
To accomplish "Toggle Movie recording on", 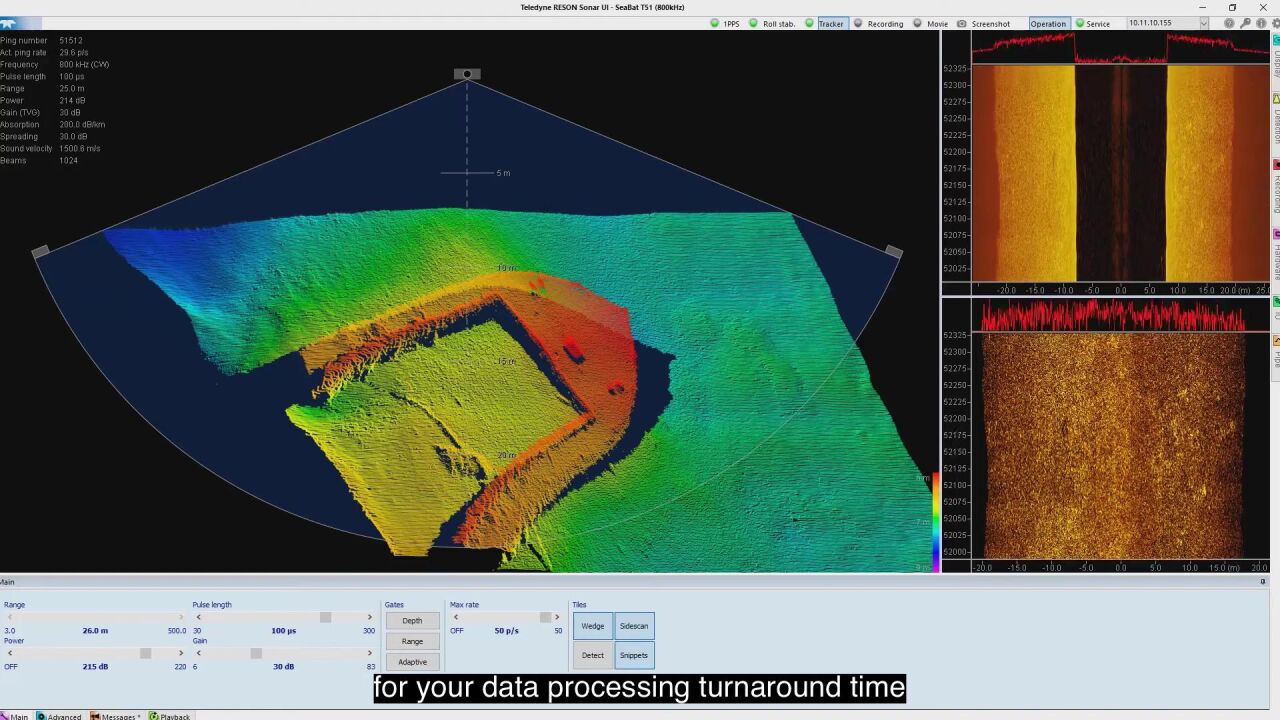I will [934, 23].
